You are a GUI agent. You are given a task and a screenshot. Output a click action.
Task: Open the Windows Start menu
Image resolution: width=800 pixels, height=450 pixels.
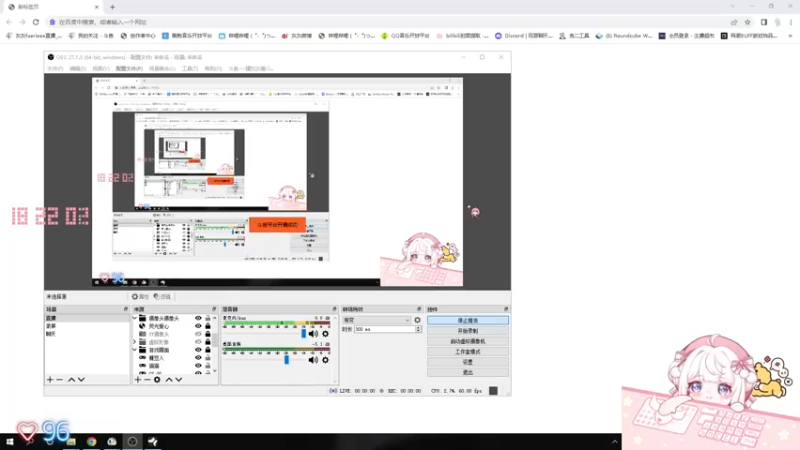(10, 442)
